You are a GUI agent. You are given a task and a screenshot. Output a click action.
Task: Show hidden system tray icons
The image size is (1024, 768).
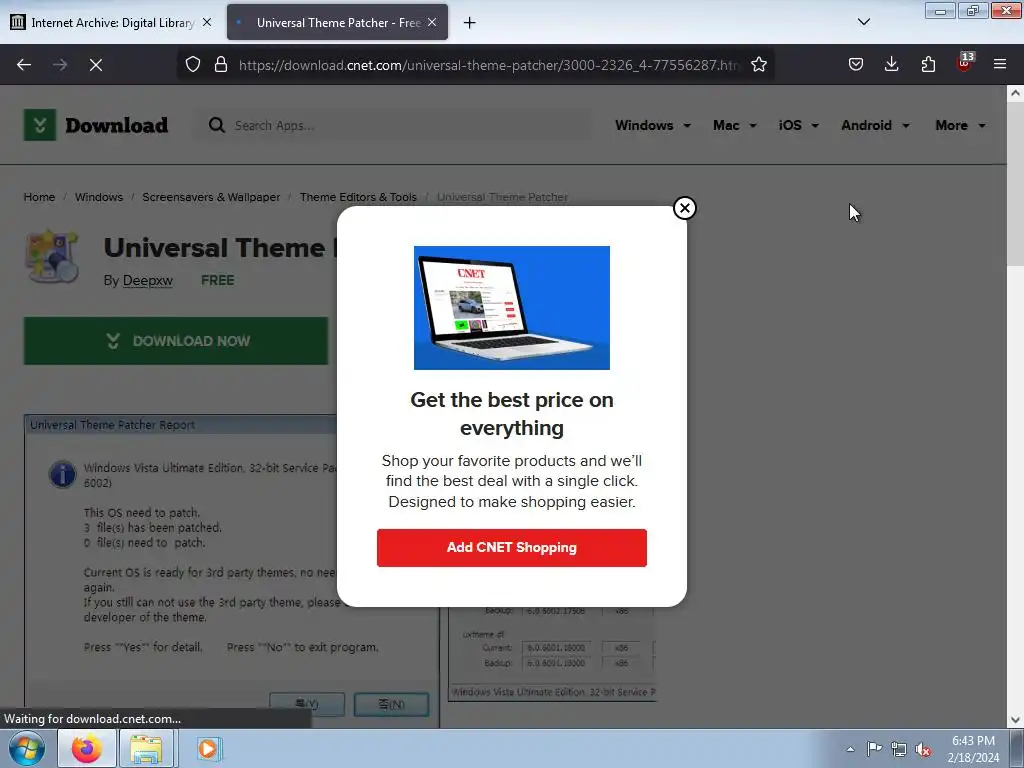(850, 749)
